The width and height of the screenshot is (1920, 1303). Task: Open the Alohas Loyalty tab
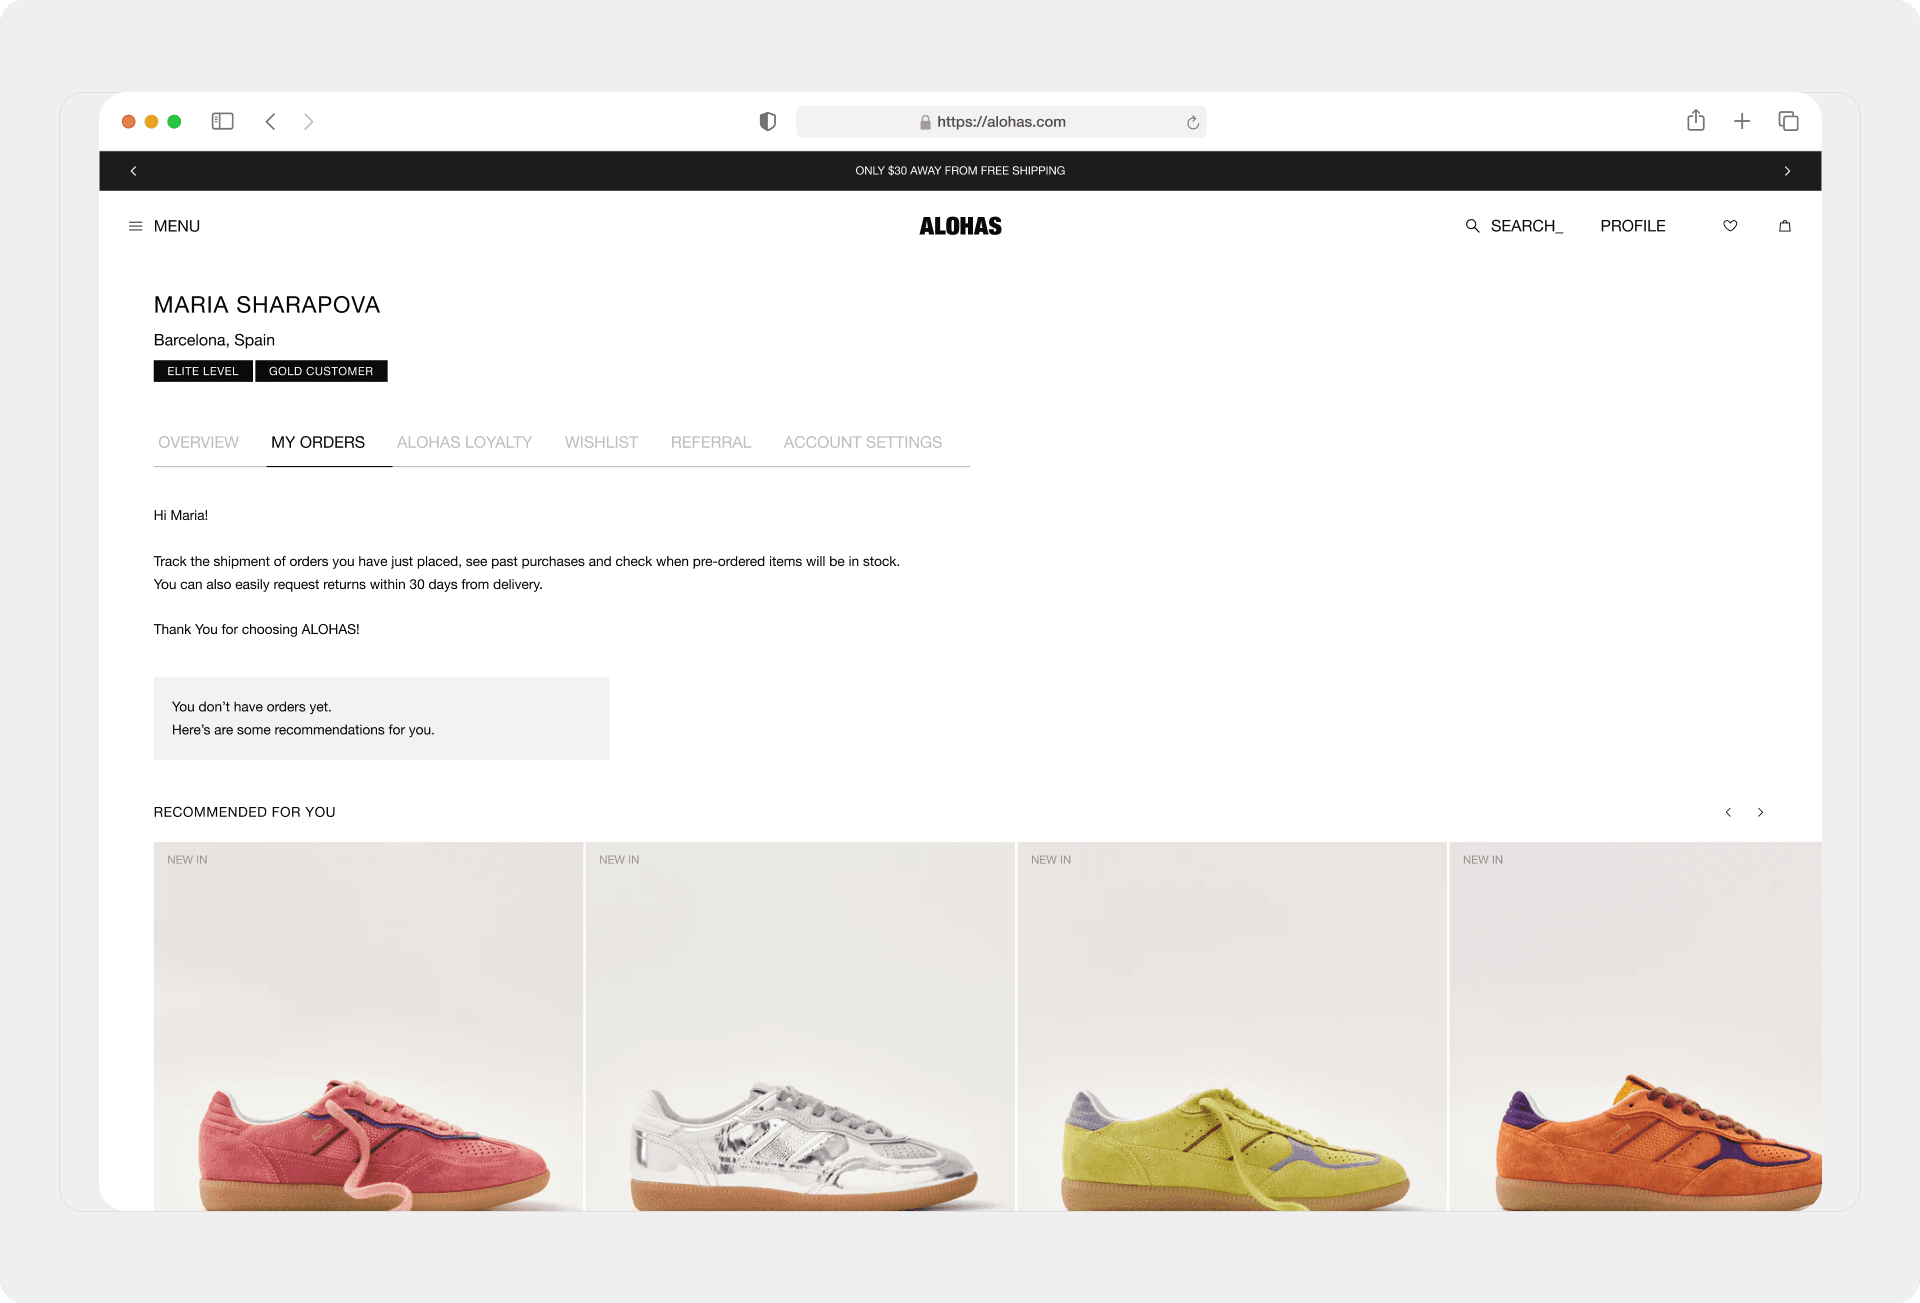pos(464,442)
